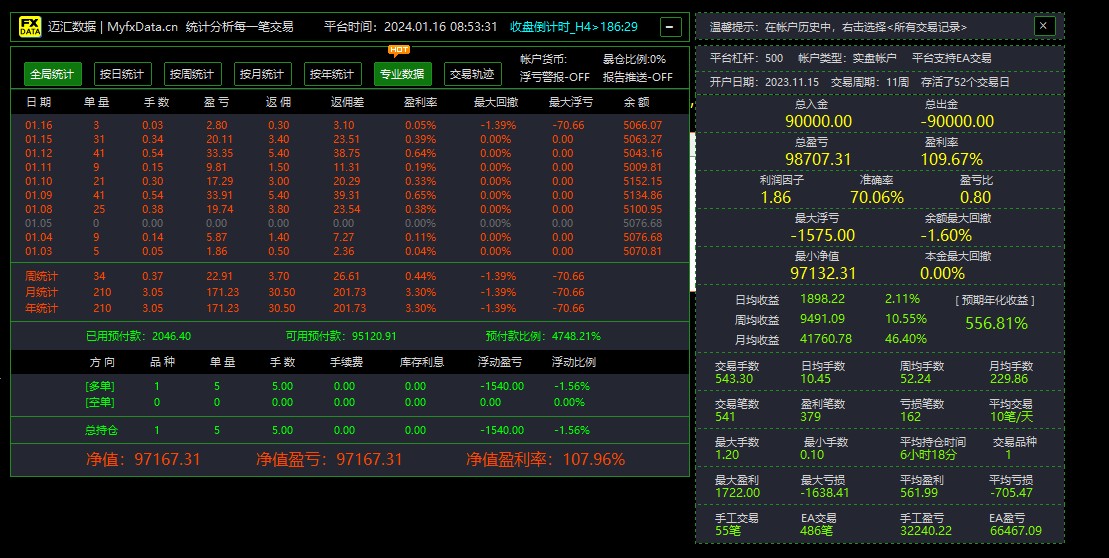Click the 准确率 70.06% value
The width and height of the screenshot is (1109, 558).
877,197
